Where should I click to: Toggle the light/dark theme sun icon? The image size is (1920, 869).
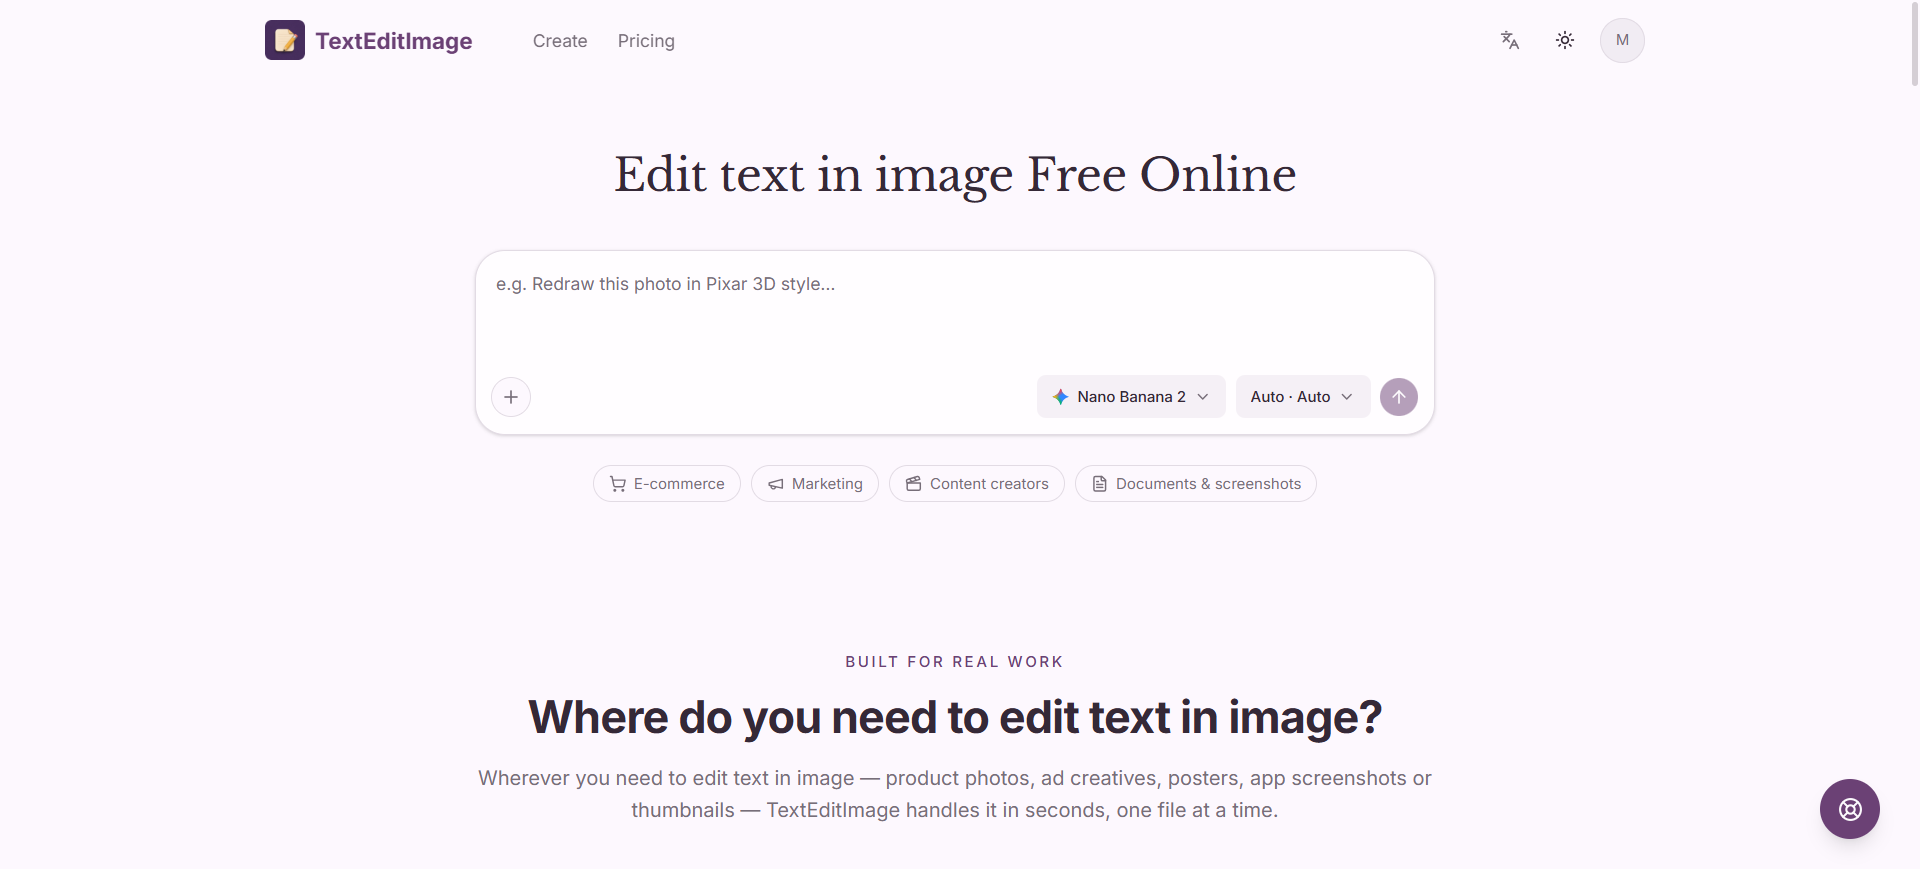click(1565, 40)
